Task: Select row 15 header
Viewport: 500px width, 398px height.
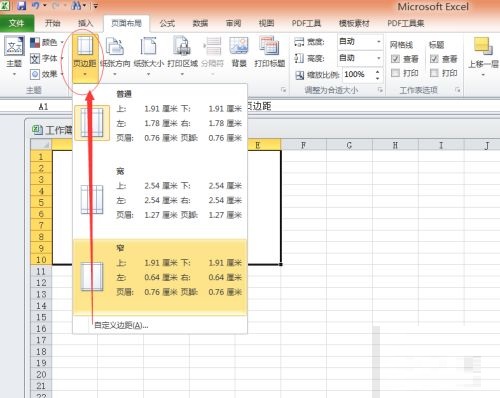Action: [x=41, y=317]
